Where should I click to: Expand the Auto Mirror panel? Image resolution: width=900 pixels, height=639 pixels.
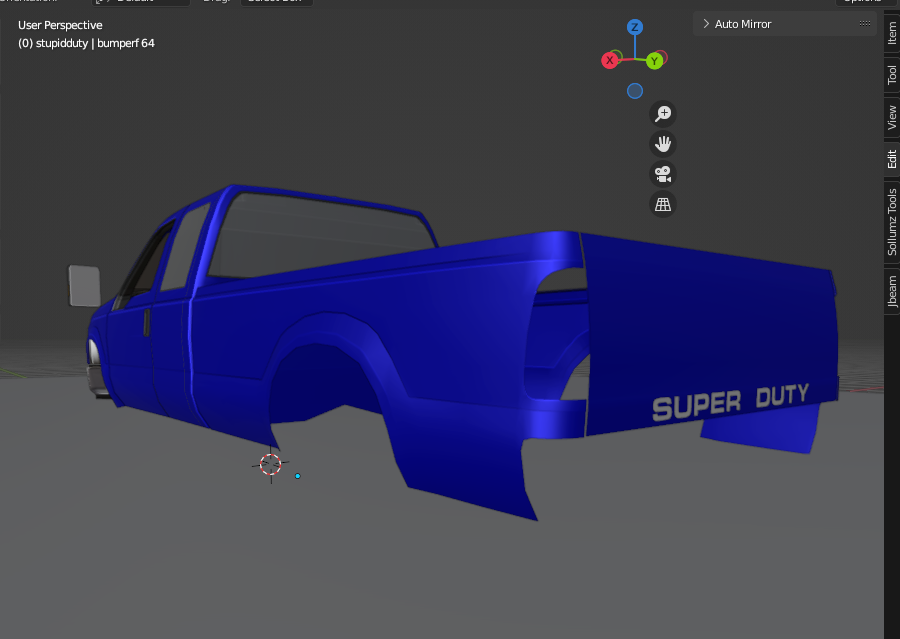(x=706, y=24)
